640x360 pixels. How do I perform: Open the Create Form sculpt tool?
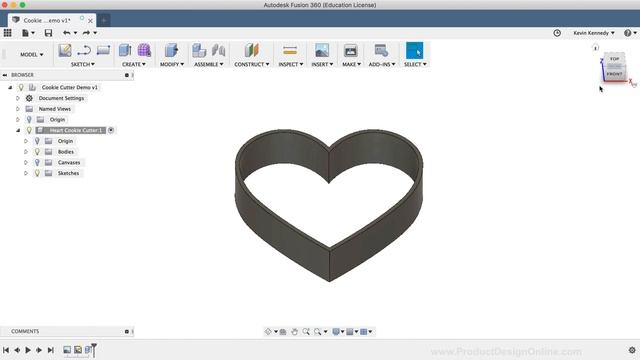click(144, 51)
